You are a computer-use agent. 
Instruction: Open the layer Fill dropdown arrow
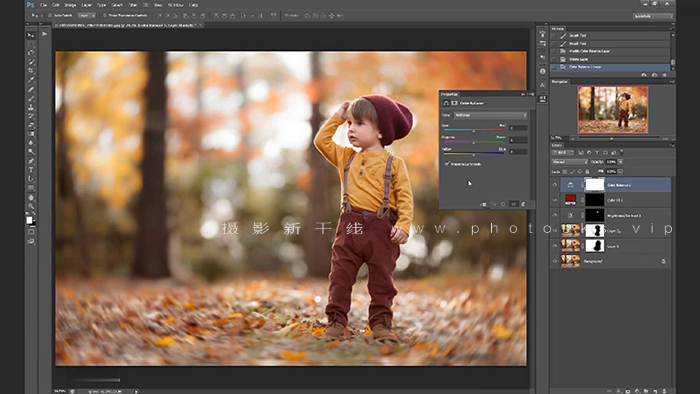tap(621, 171)
